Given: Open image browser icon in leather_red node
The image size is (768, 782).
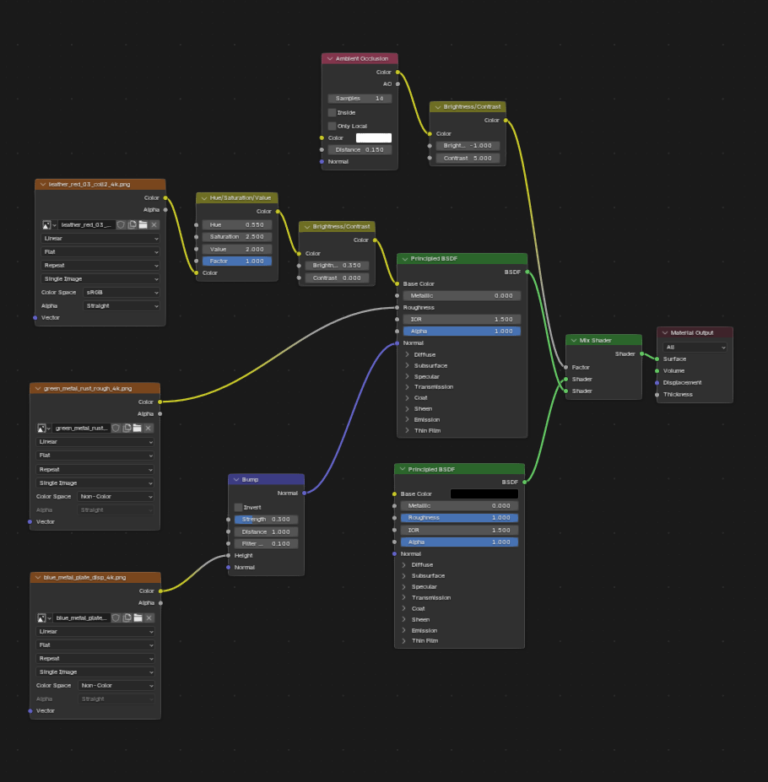Looking at the screenshot, I should 49,225.
